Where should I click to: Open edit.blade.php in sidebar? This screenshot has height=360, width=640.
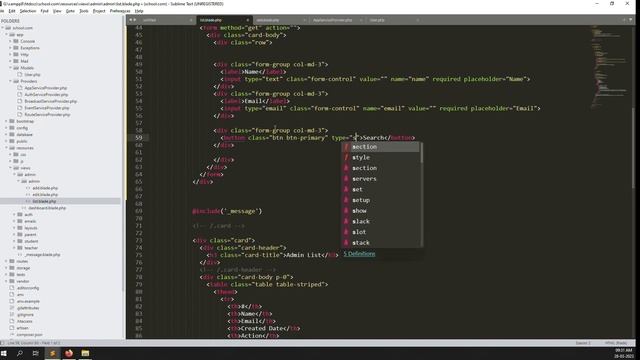[x=45, y=195]
